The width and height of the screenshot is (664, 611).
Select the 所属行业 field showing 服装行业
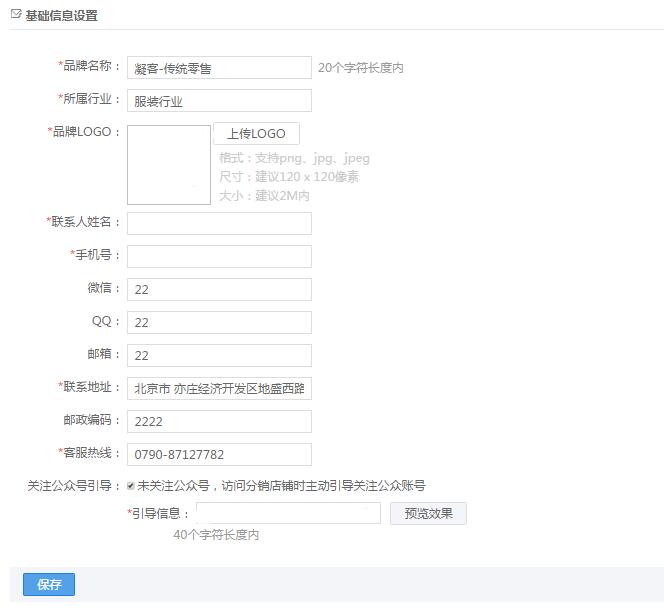tap(219, 101)
